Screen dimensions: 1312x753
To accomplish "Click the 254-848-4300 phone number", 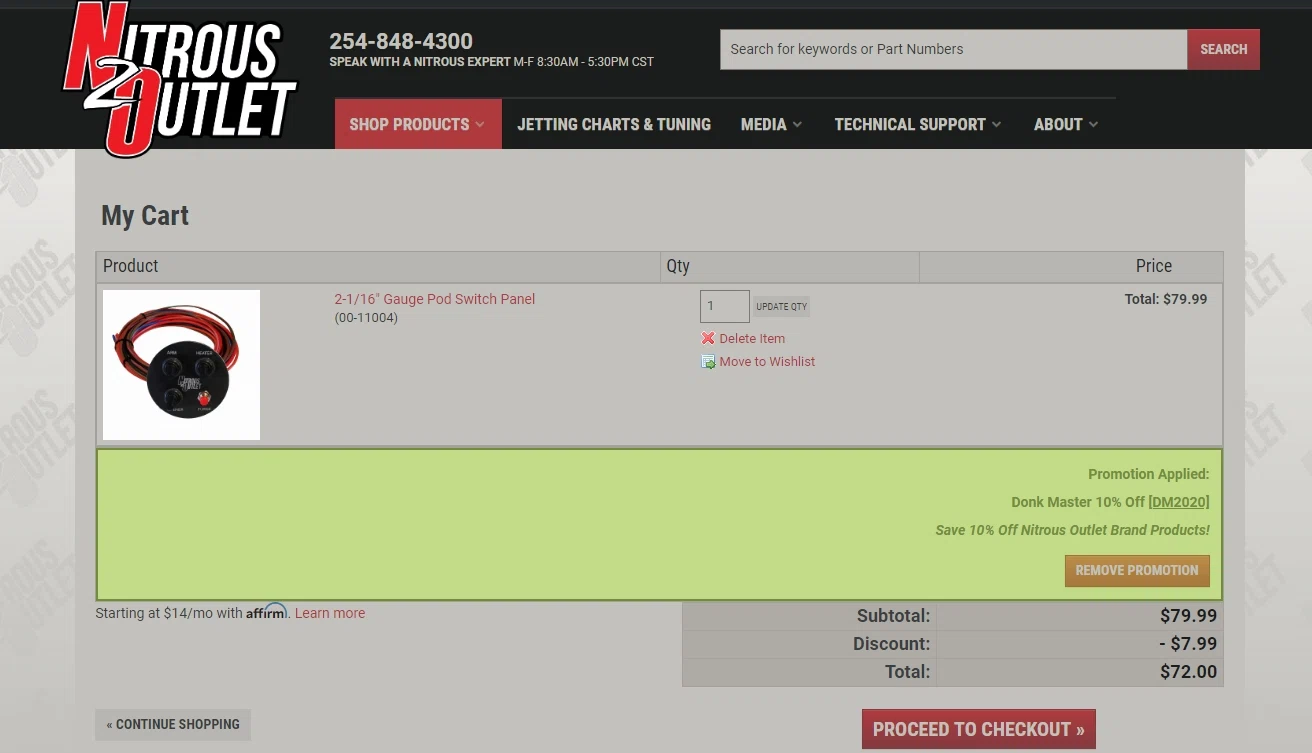I will [401, 41].
